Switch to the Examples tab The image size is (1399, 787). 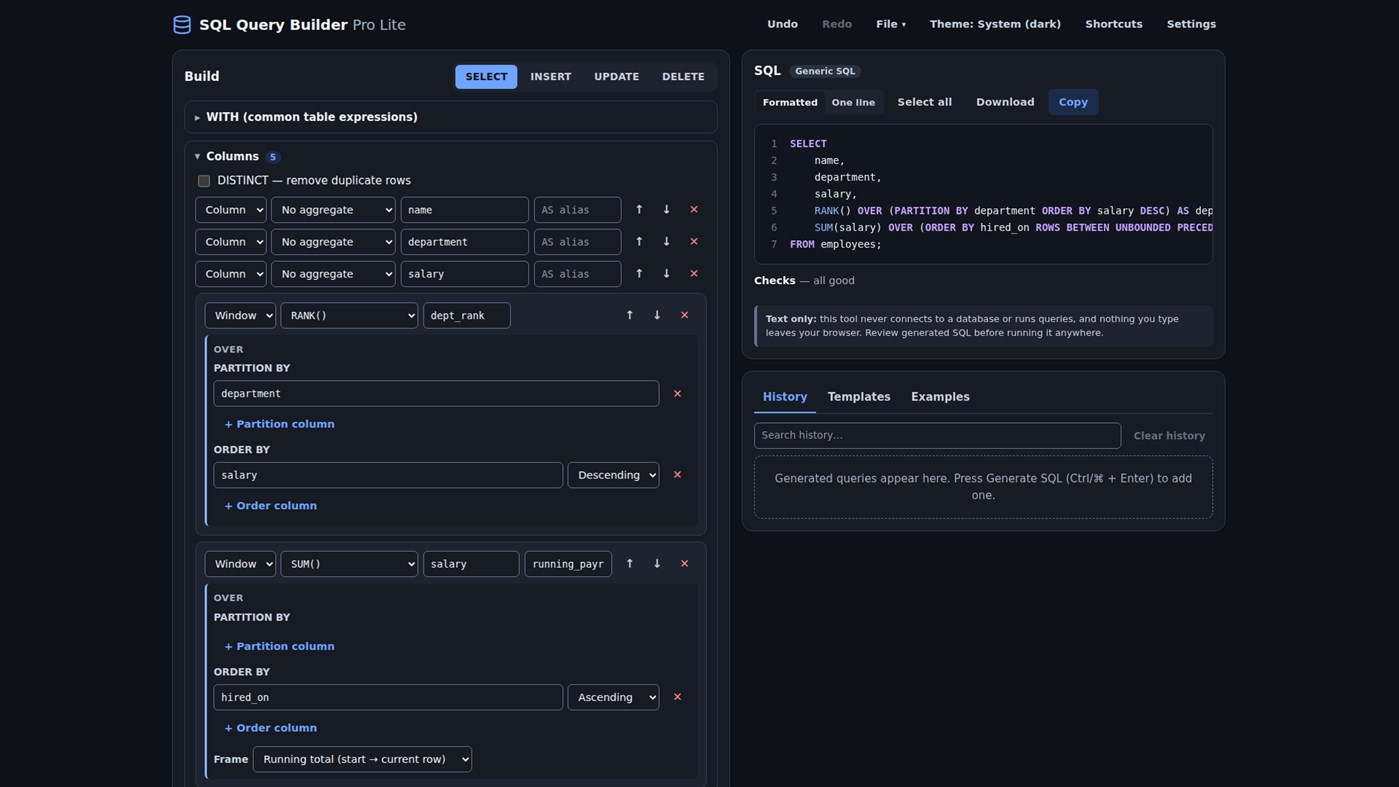pyautogui.click(x=940, y=397)
